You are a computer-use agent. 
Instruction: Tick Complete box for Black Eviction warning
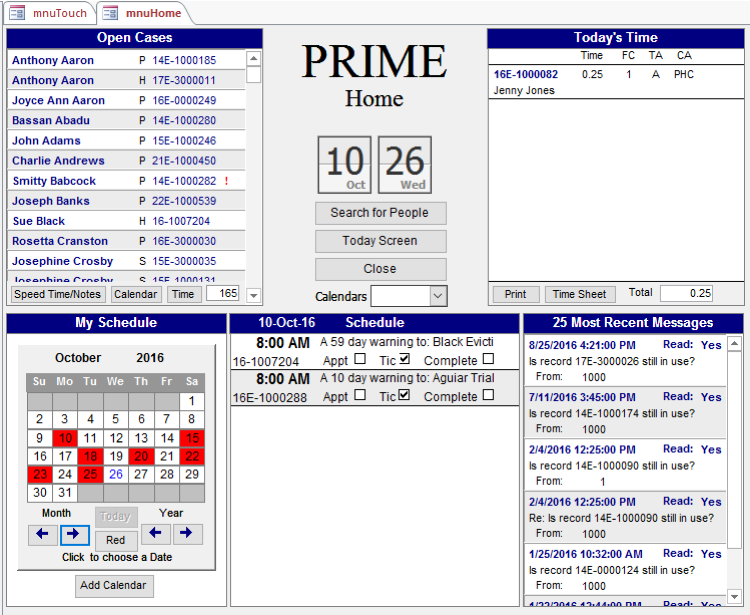[488, 360]
